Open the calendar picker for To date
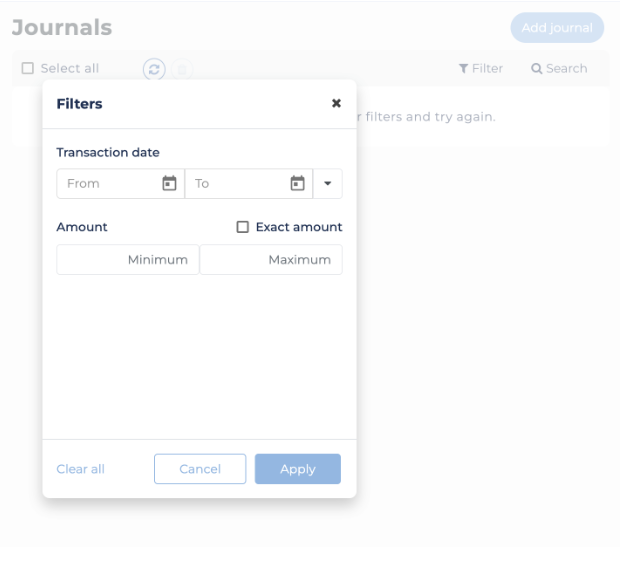This screenshot has height=568, width=626. tap(297, 184)
